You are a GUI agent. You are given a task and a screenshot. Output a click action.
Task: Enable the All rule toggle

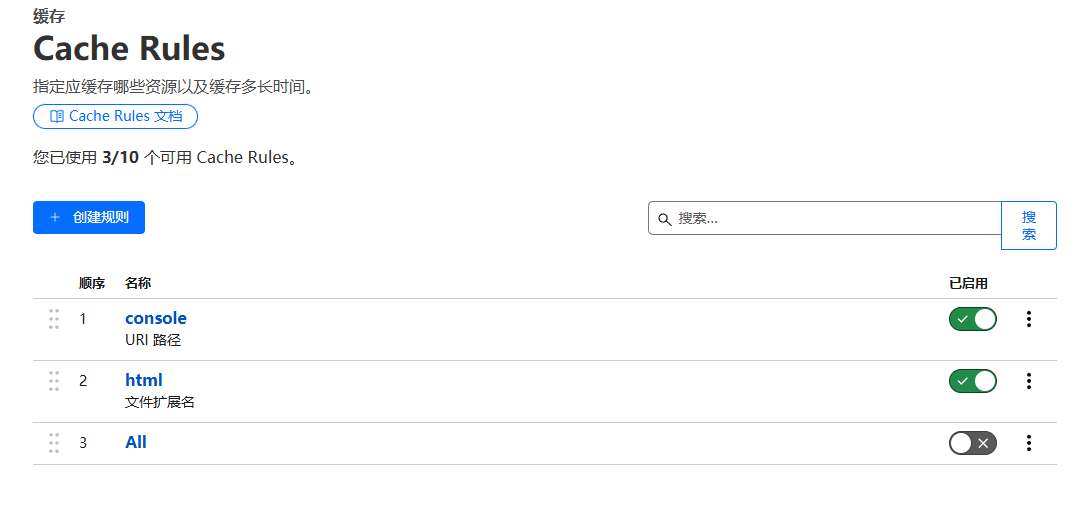click(972, 443)
